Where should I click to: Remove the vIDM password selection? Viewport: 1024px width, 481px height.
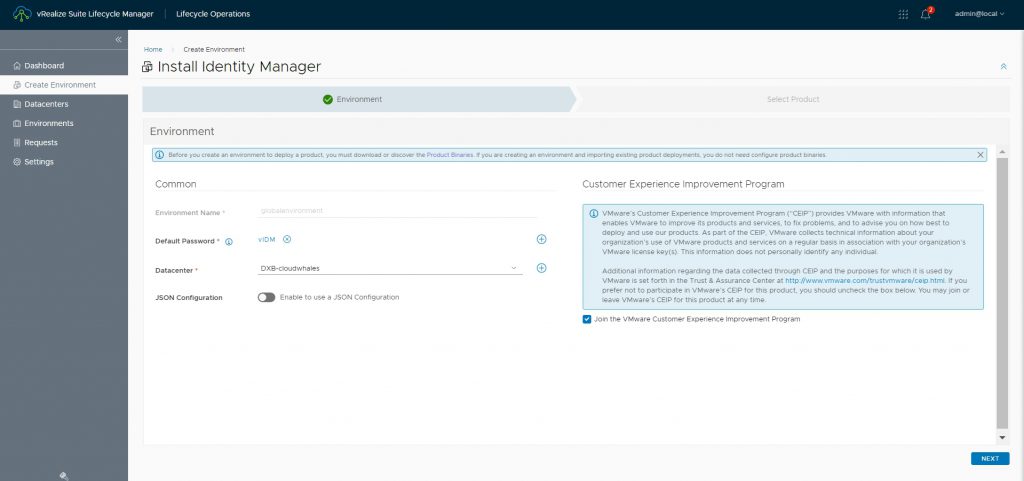(x=287, y=239)
